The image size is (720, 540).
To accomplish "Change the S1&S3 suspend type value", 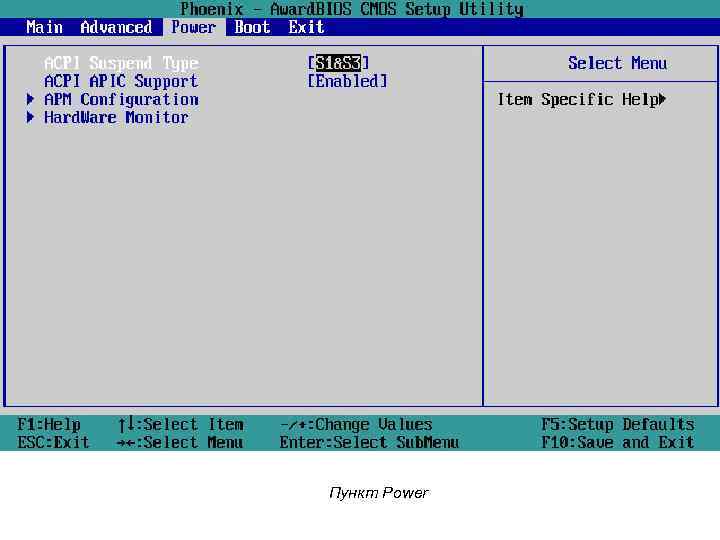I will (338, 63).
